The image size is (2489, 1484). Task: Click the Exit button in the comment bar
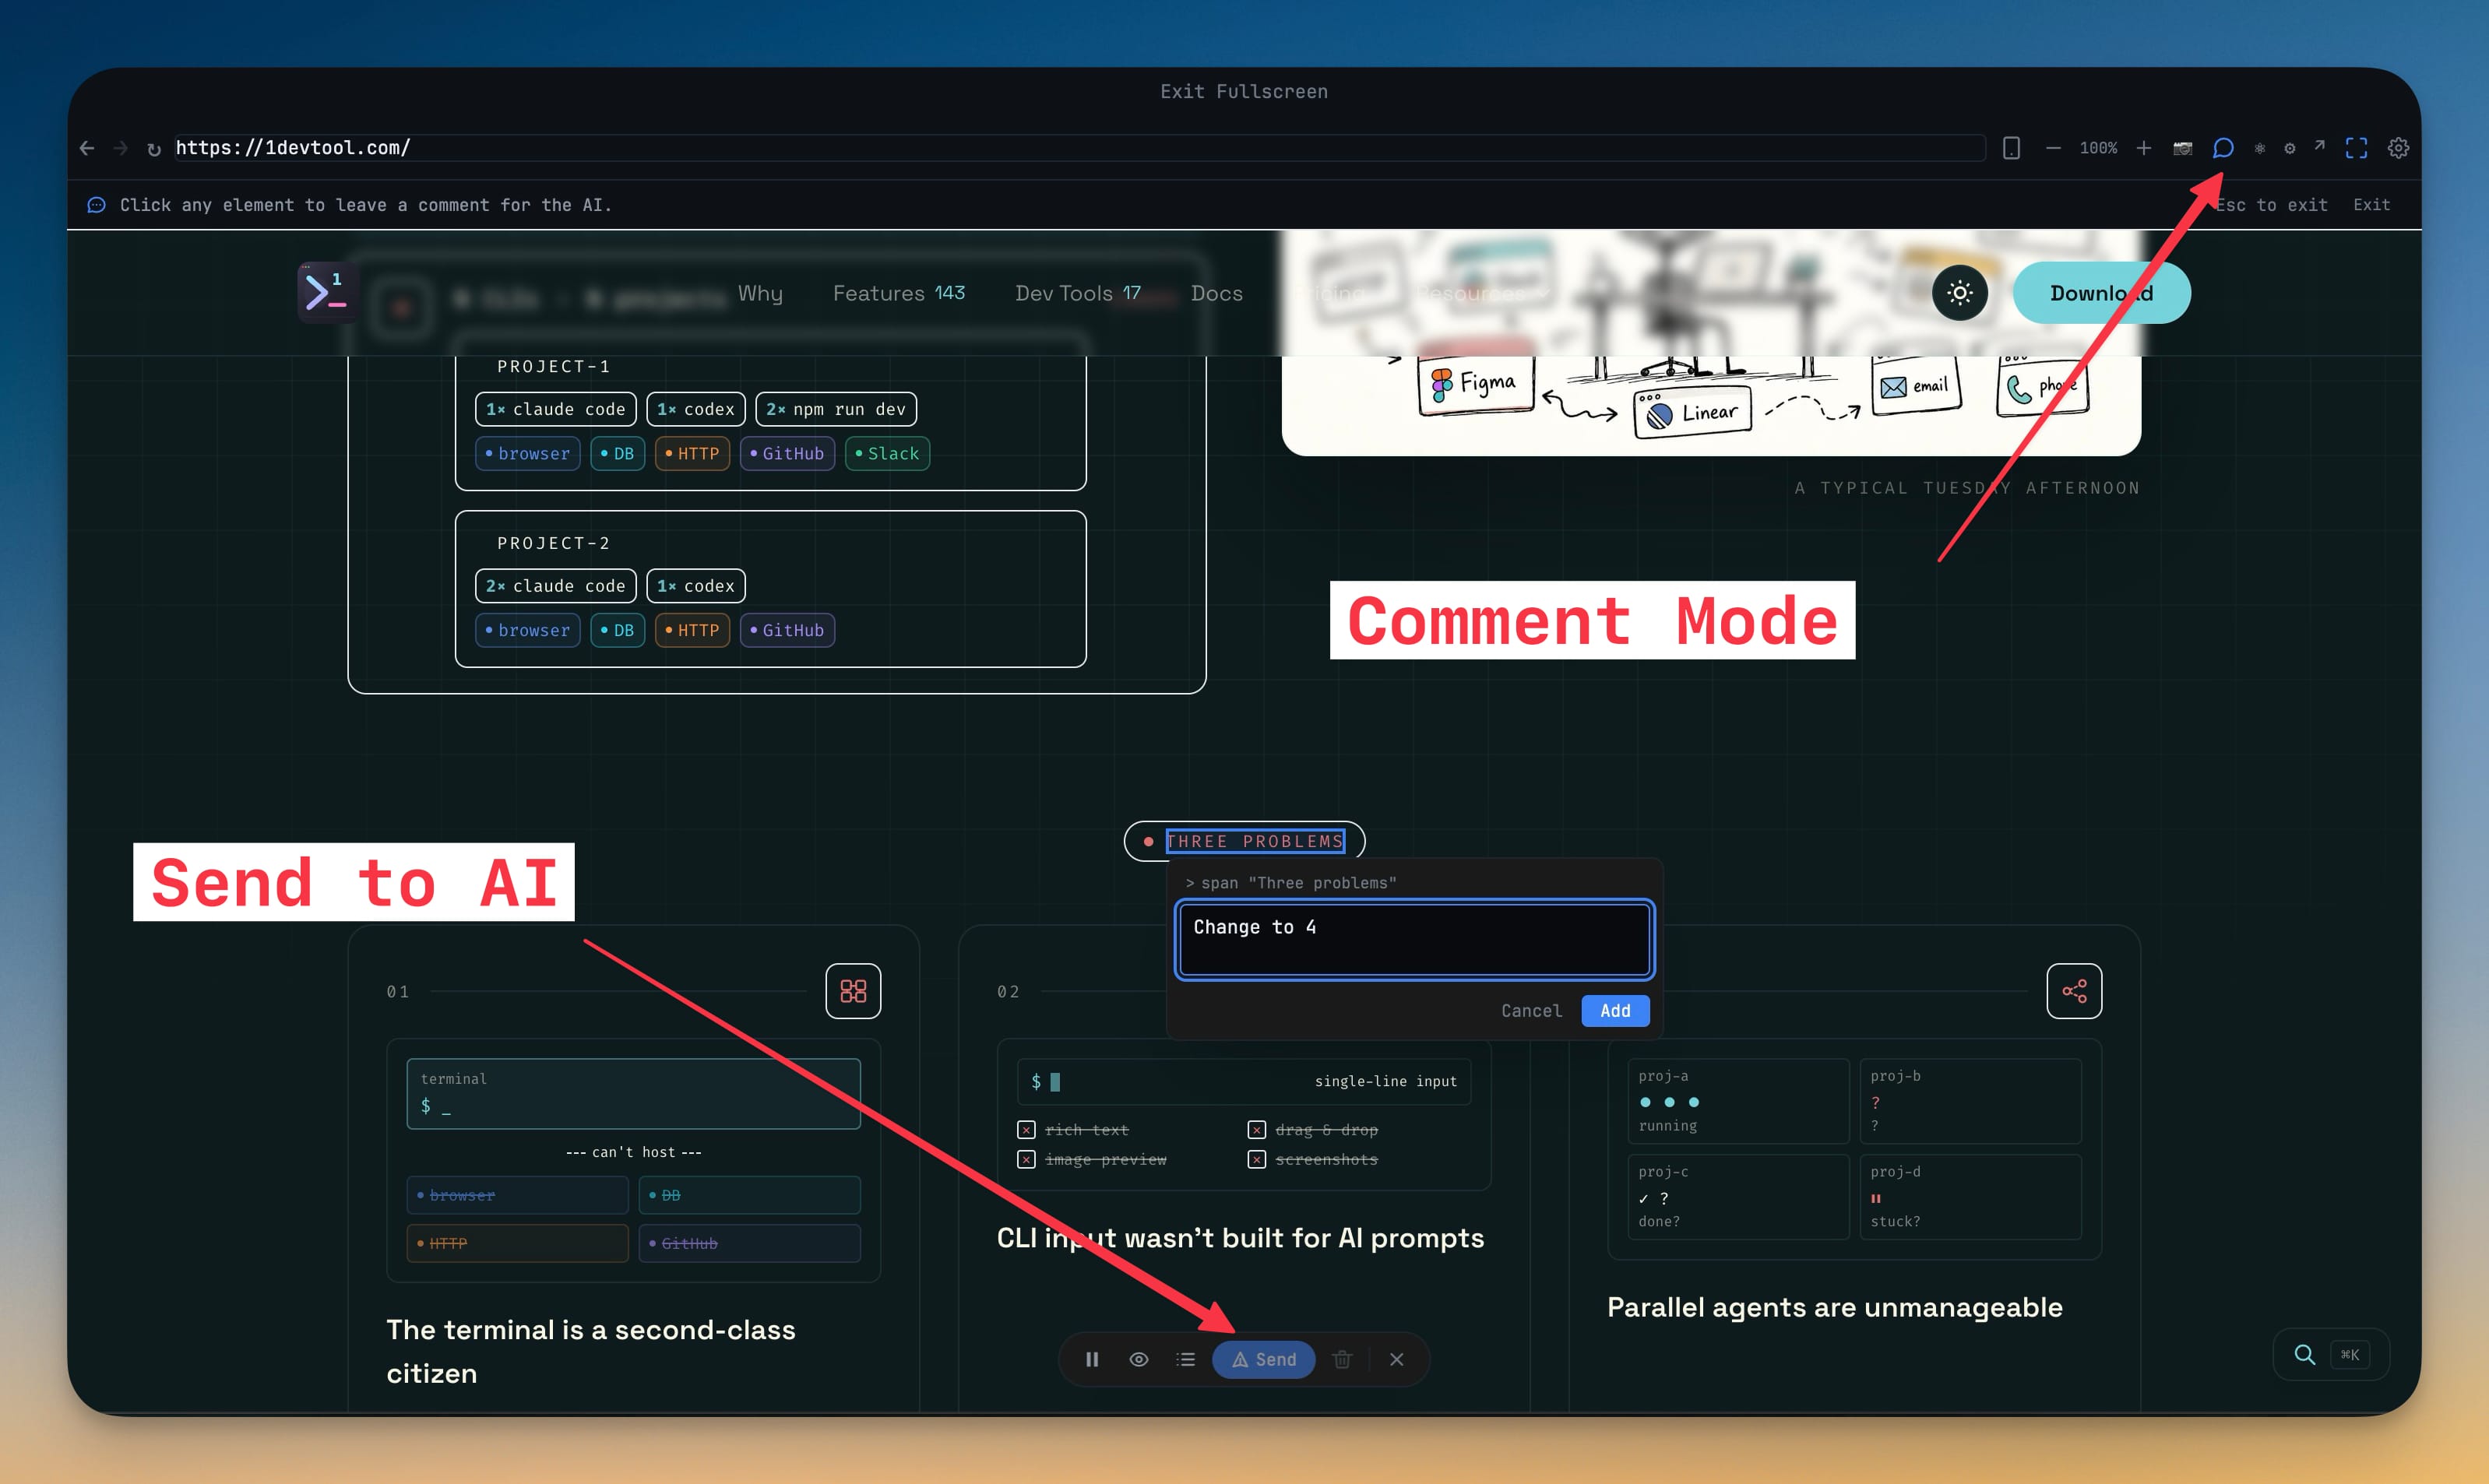(2371, 204)
